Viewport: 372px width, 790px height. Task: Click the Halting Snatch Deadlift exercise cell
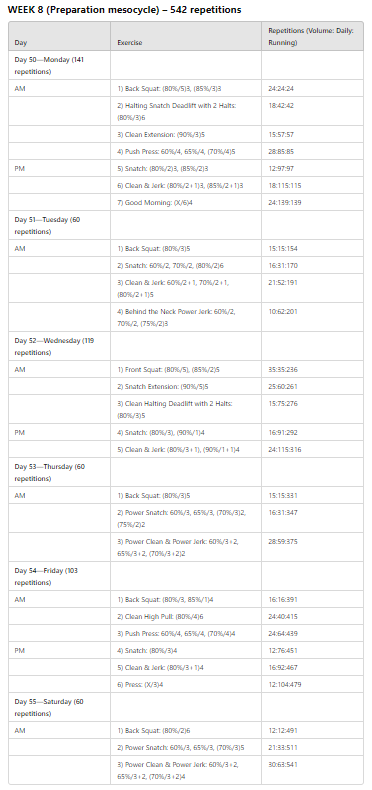point(186,111)
